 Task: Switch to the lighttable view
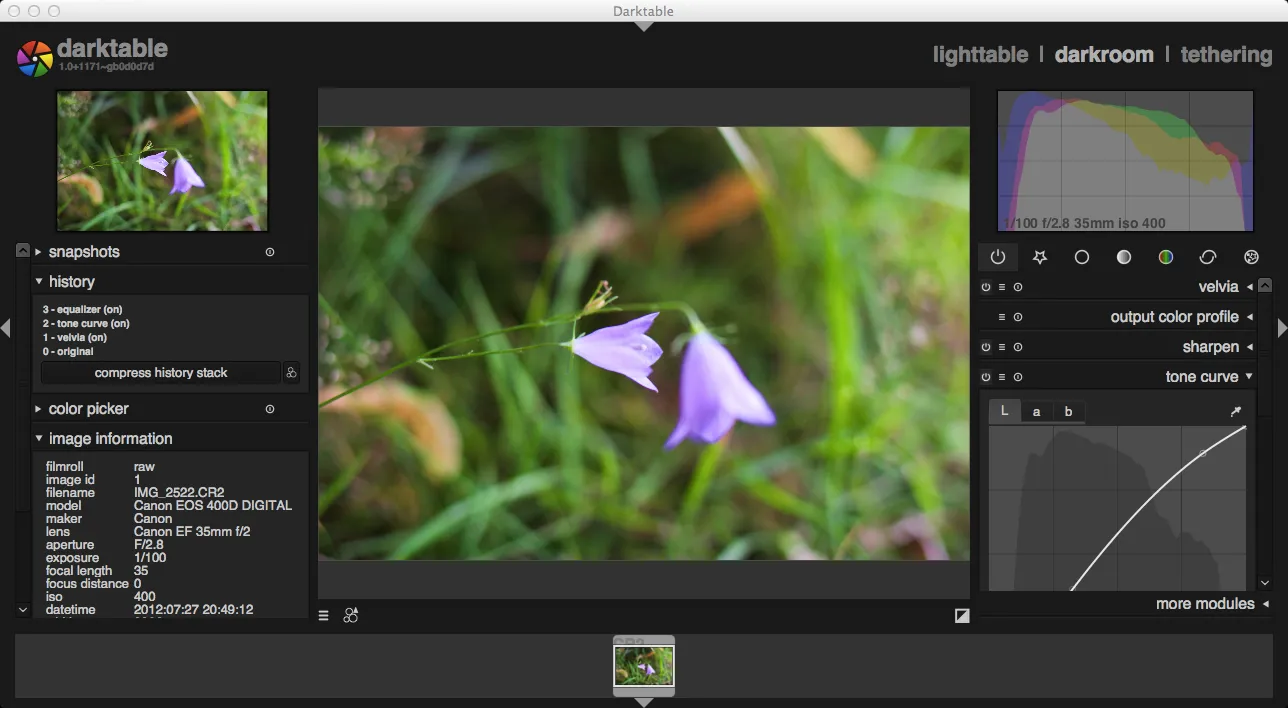click(x=979, y=55)
